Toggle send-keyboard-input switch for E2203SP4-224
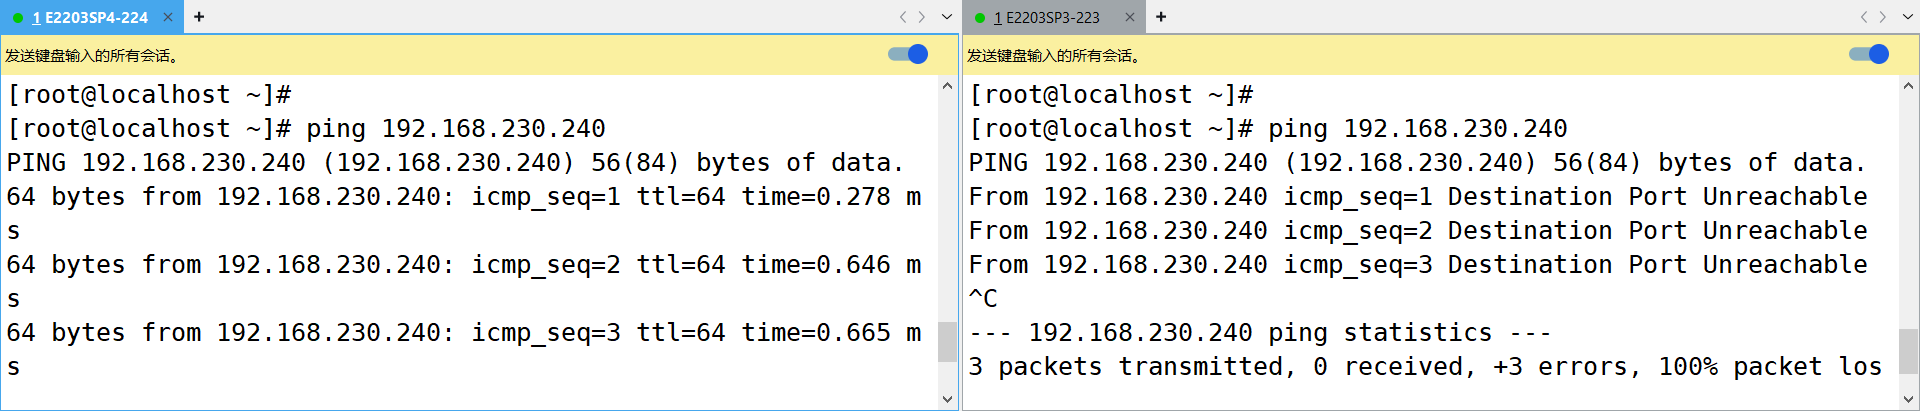 [908, 54]
